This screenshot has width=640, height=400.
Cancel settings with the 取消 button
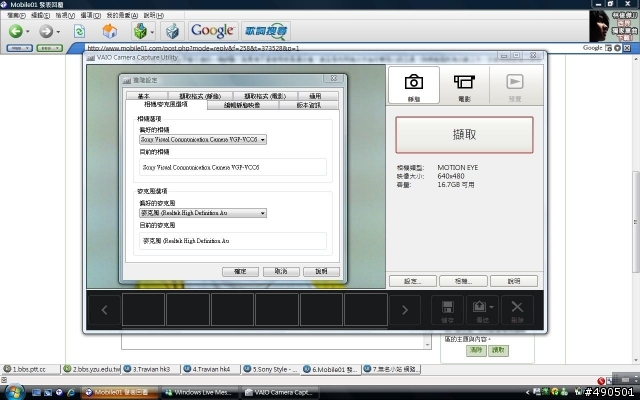pyautogui.click(x=281, y=271)
